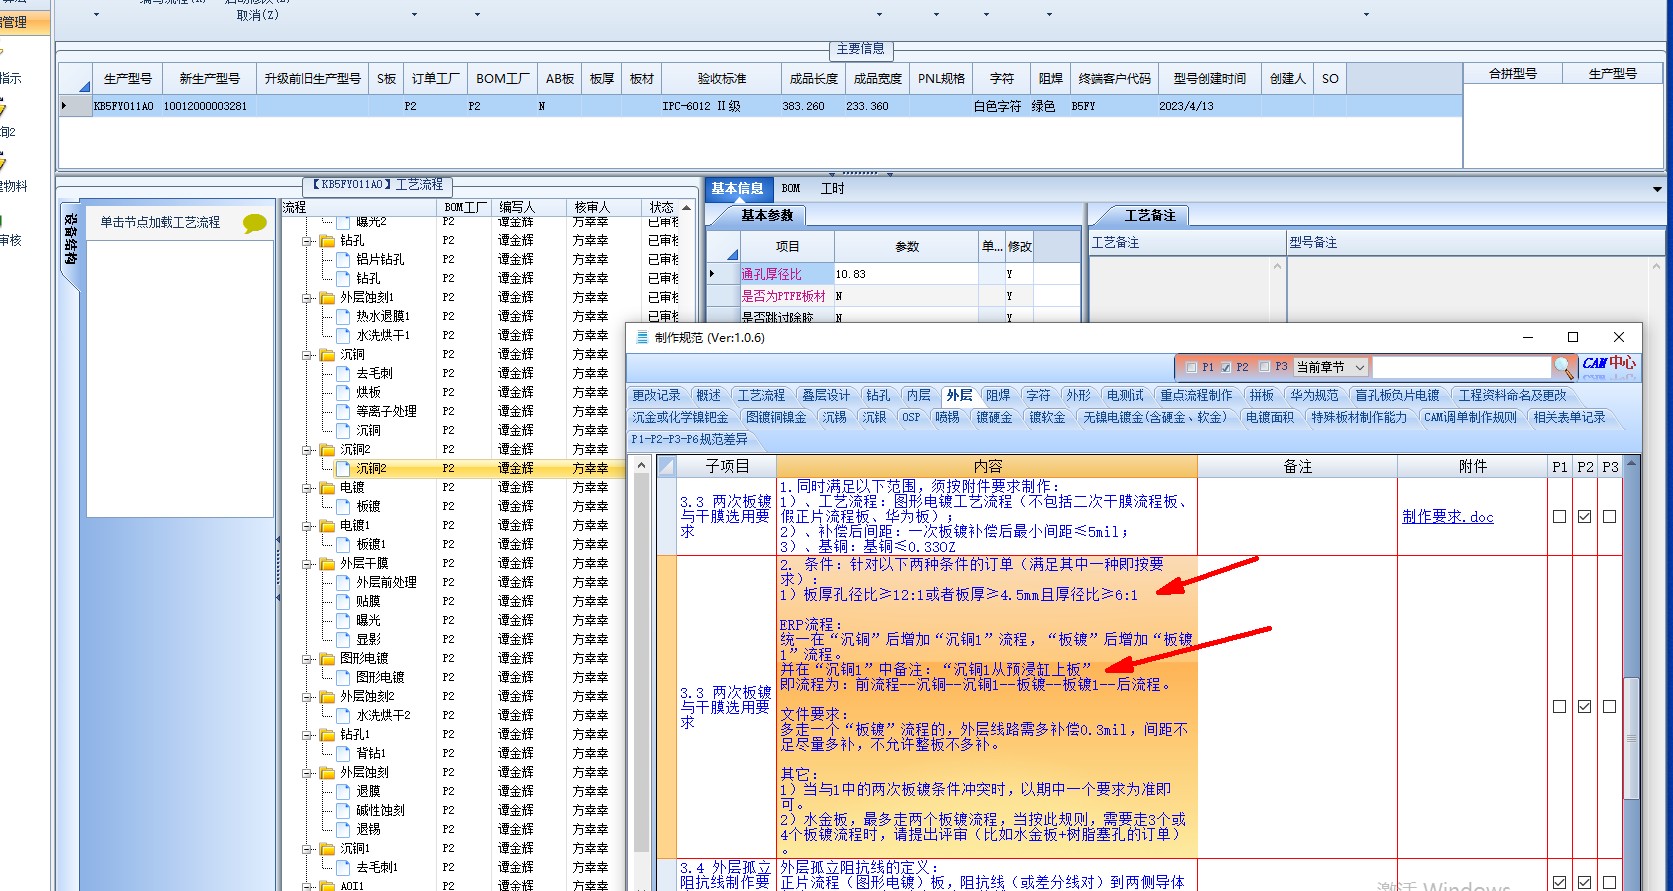Collapse the 外层蚀刻1 tree node
The width and height of the screenshot is (1673, 891).
308,298
